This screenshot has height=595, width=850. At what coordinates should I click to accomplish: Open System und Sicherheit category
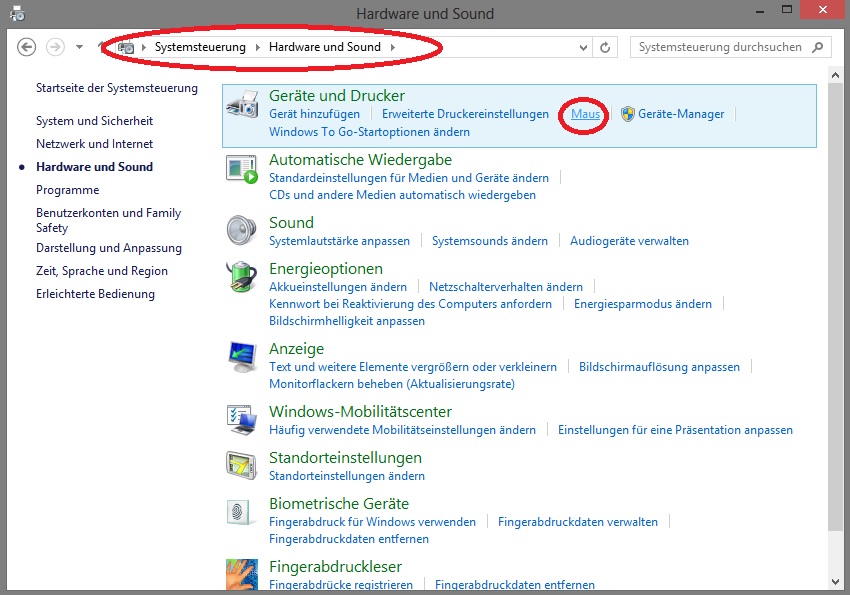[94, 121]
